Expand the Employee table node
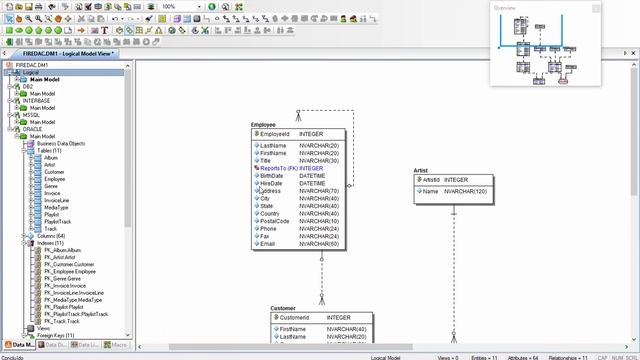Image resolution: width=640 pixels, height=360 pixels. tap(31, 179)
